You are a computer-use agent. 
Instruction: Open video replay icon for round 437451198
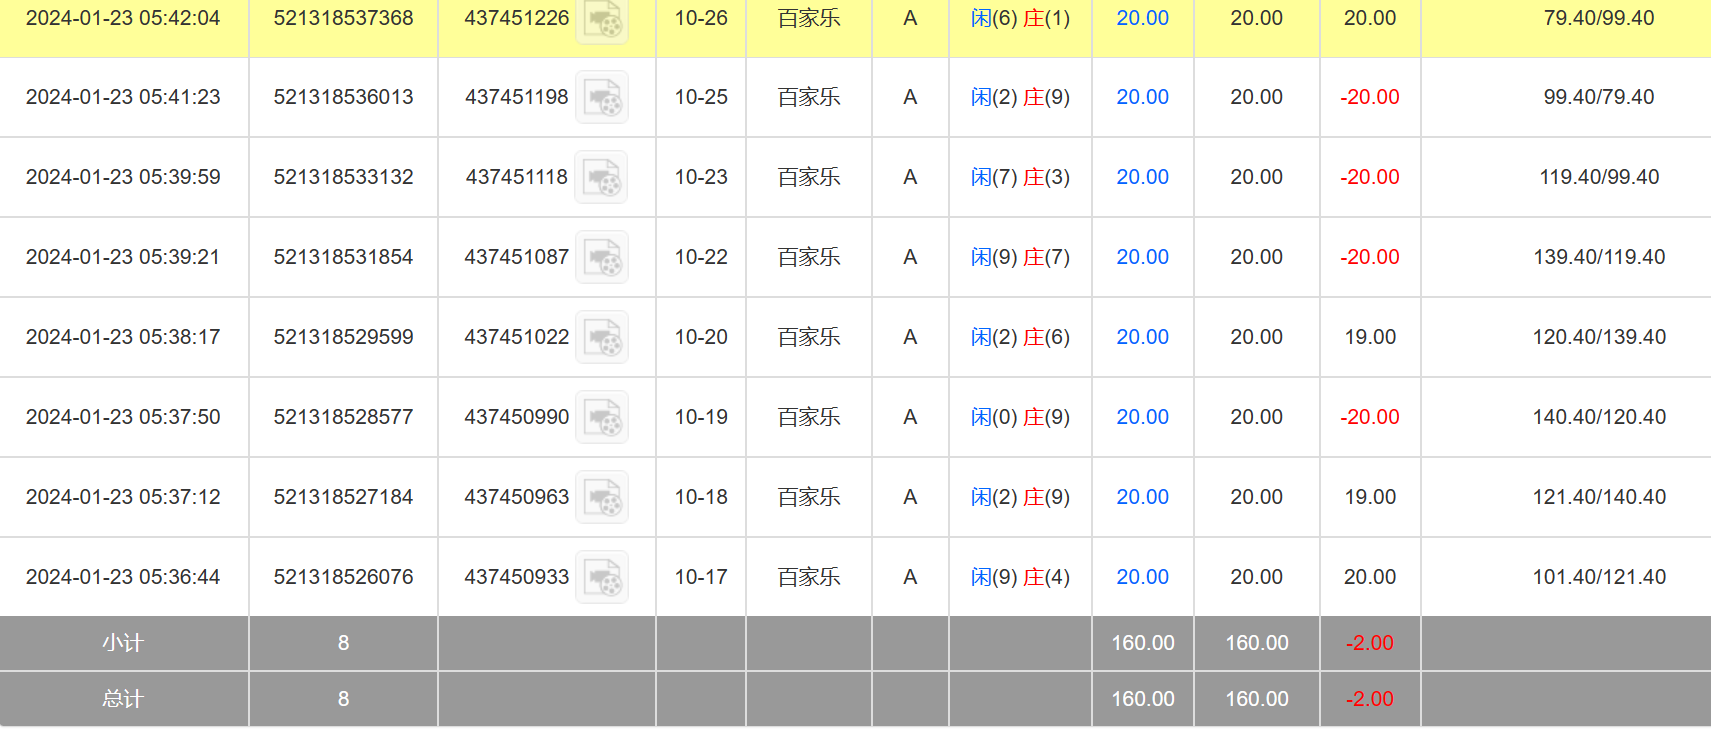tap(602, 98)
